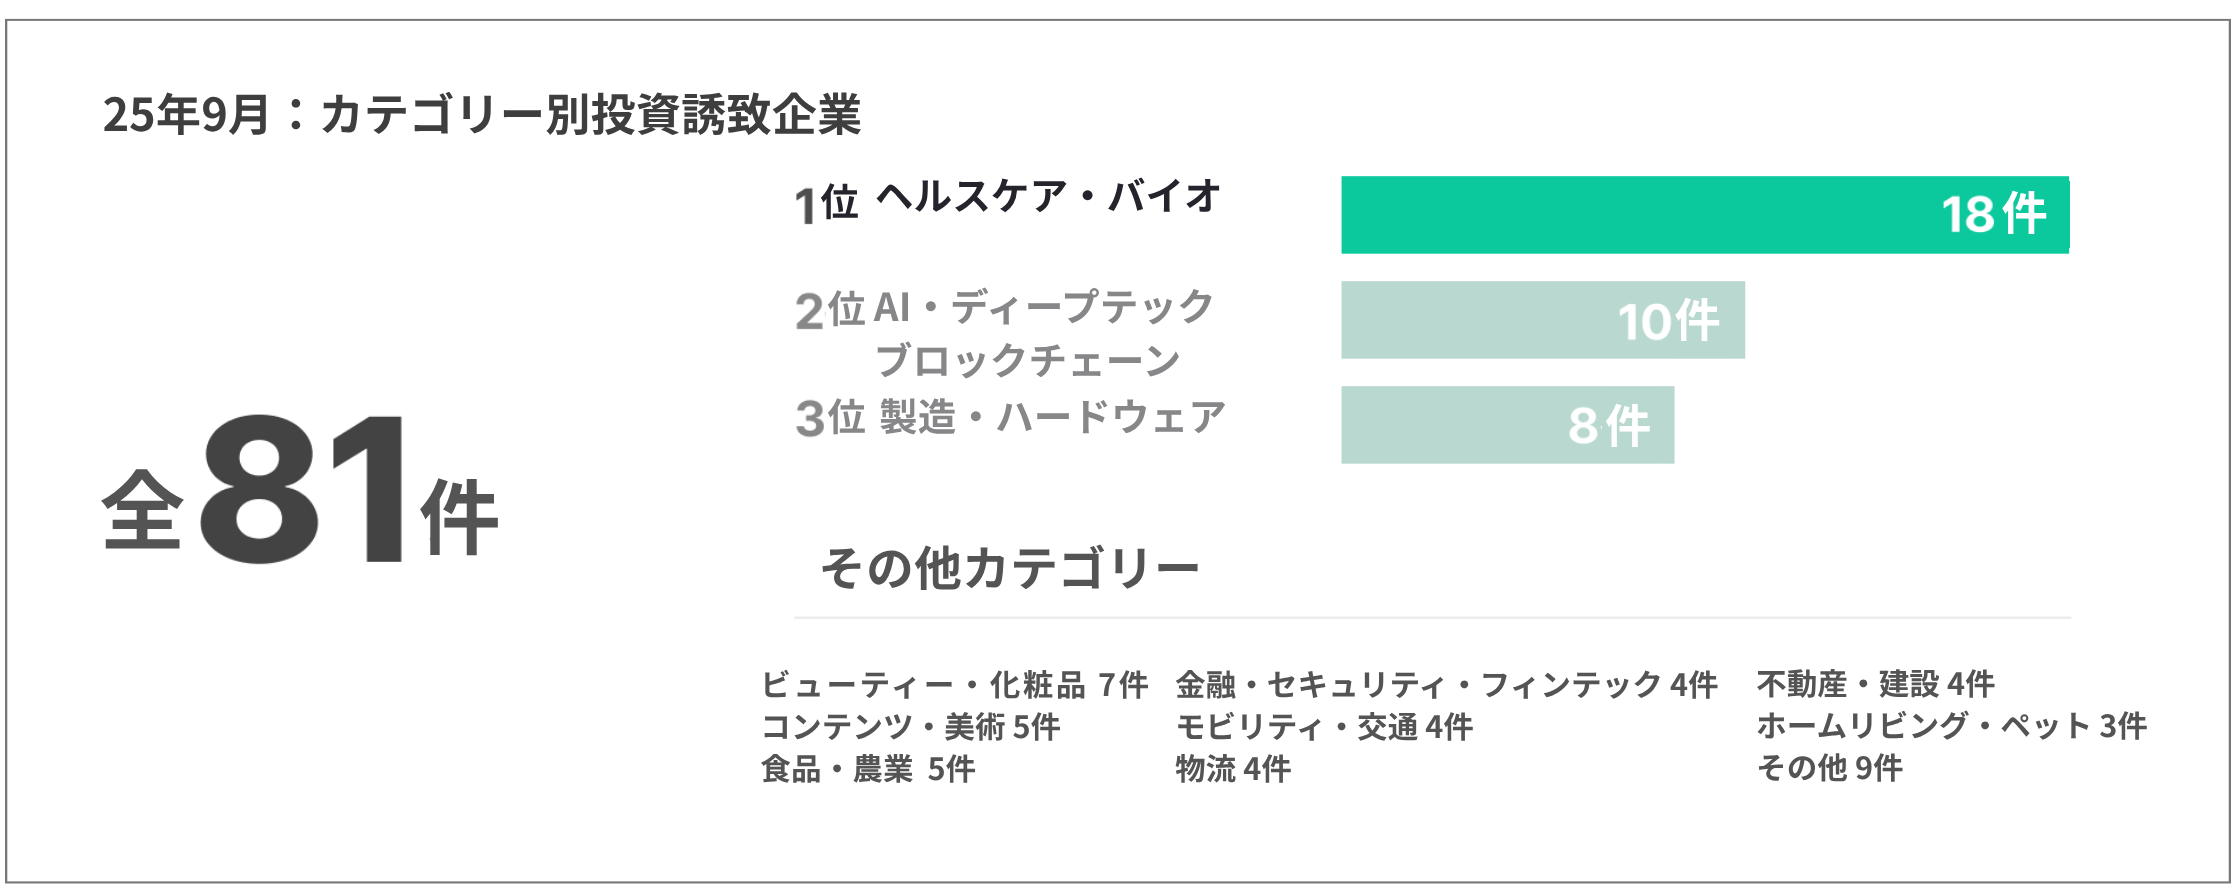The height and width of the screenshot is (896, 2240).
Task: Click the その他カテゴリー heading
Action: [x=1009, y=568]
